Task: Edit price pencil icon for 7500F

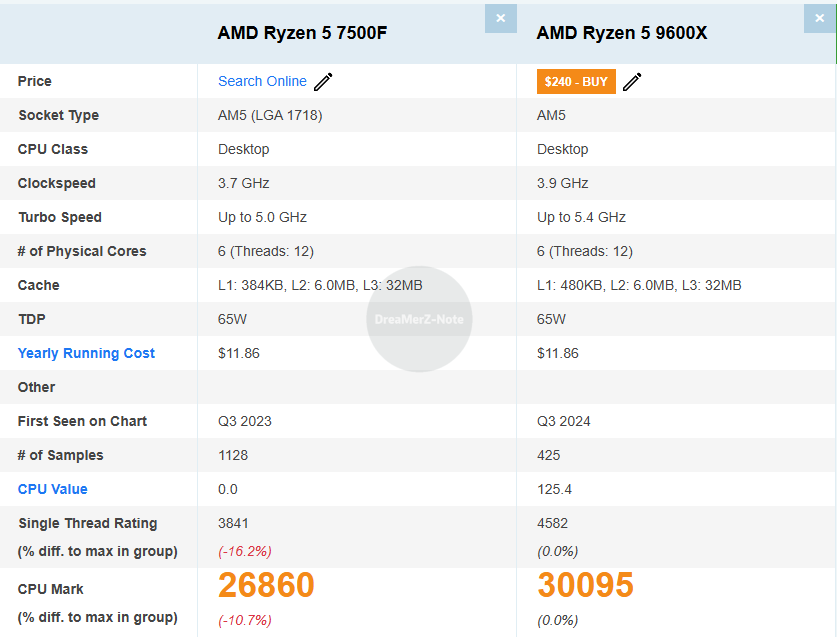Action: pyautogui.click(x=323, y=82)
